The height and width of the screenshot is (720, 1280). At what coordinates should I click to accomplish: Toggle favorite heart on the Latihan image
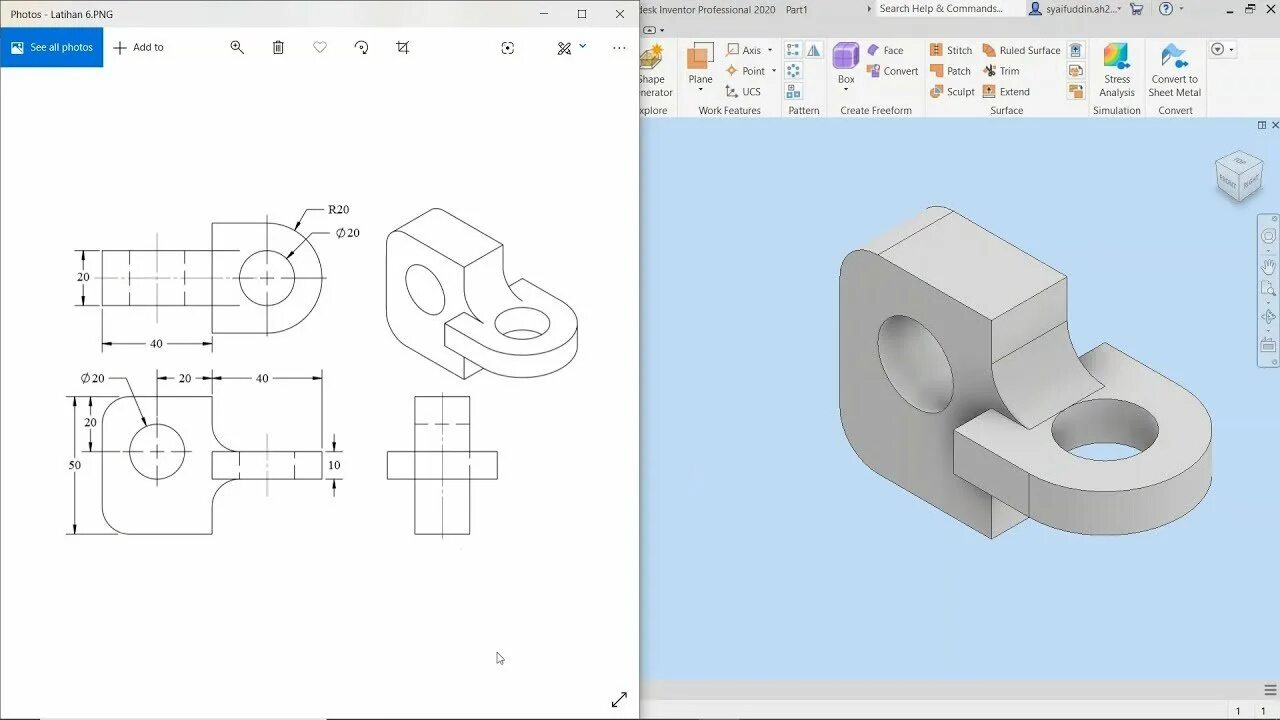319,47
